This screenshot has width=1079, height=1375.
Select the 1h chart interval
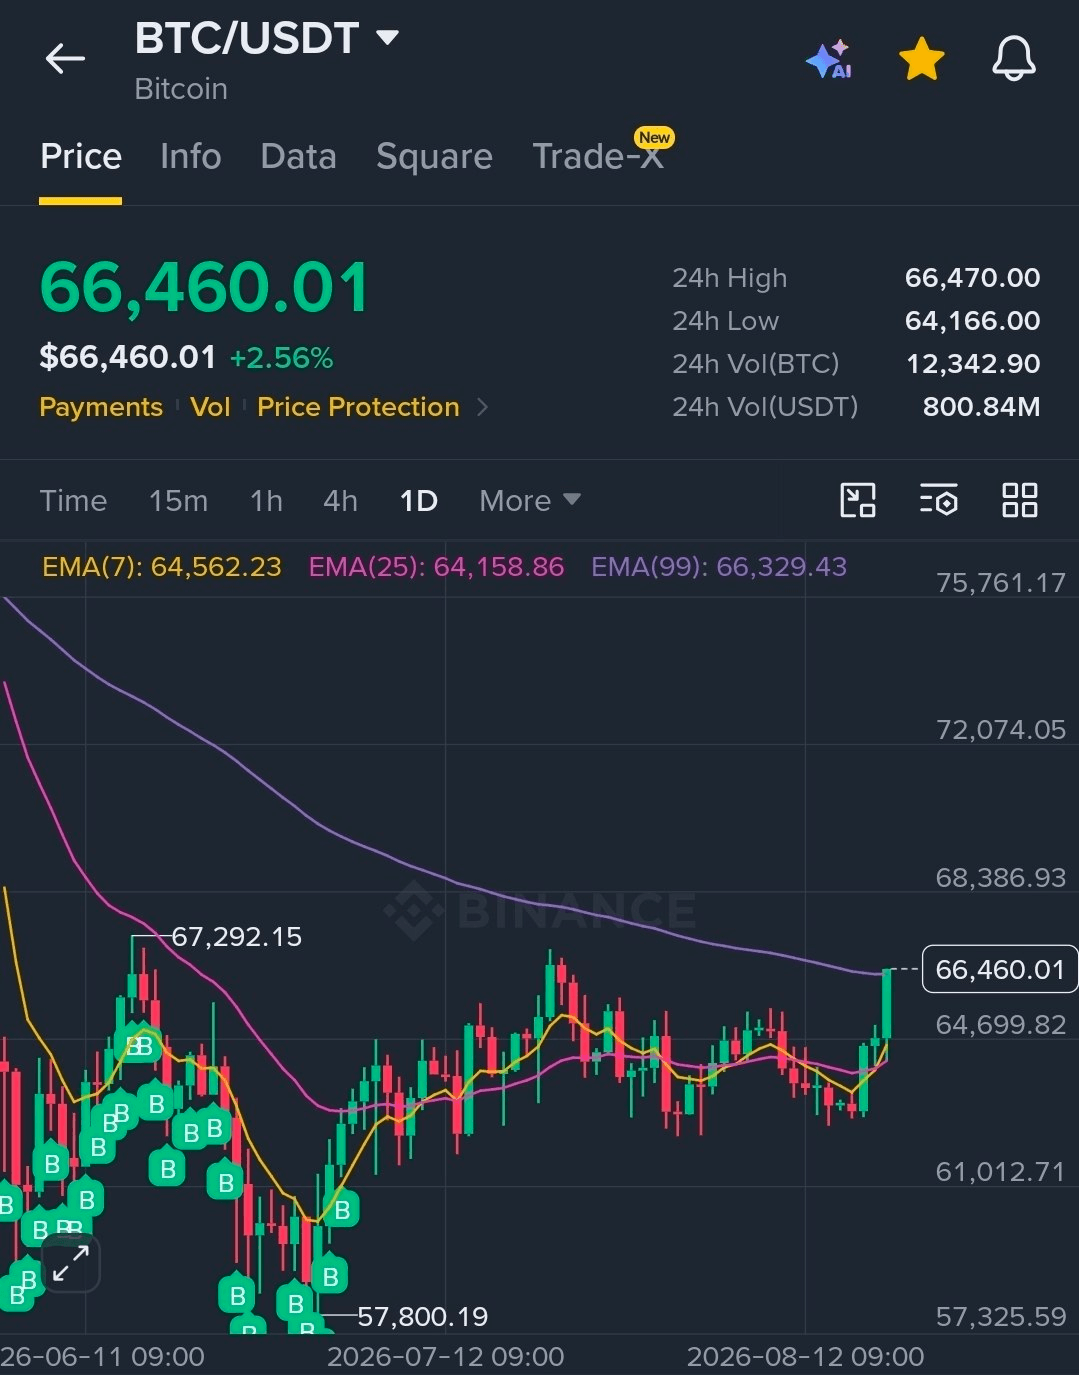click(x=266, y=501)
